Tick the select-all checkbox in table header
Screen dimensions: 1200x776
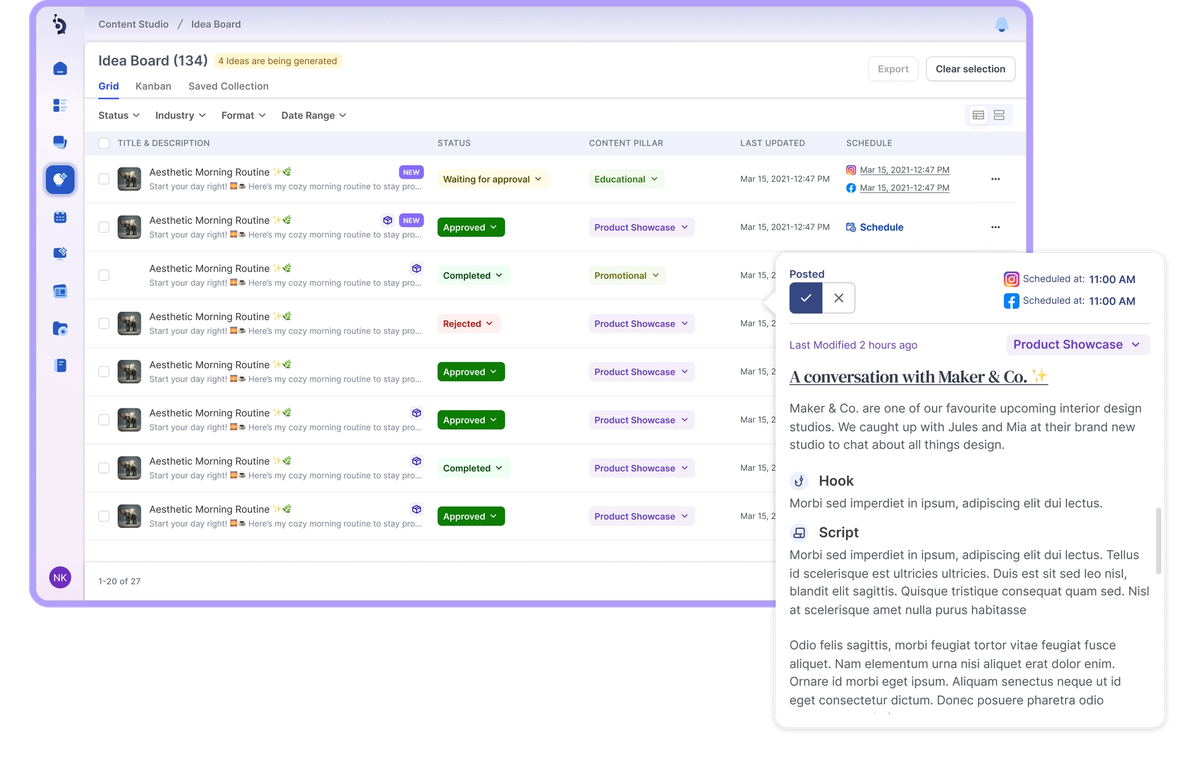pyautogui.click(x=104, y=143)
